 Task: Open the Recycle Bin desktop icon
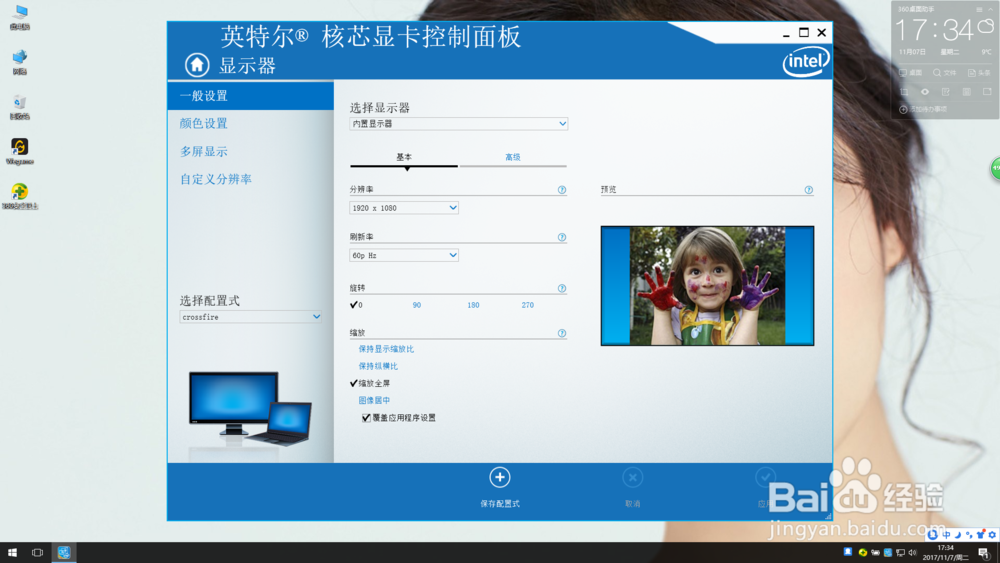tap(20, 107)
